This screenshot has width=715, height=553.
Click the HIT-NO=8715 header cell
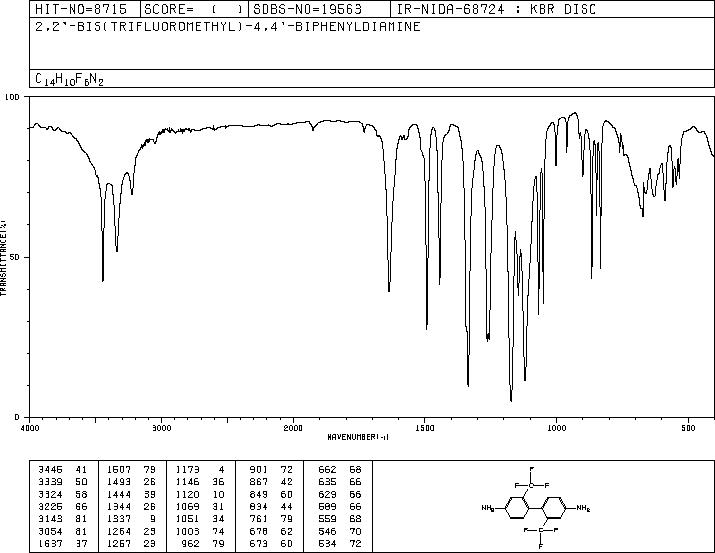85,9
